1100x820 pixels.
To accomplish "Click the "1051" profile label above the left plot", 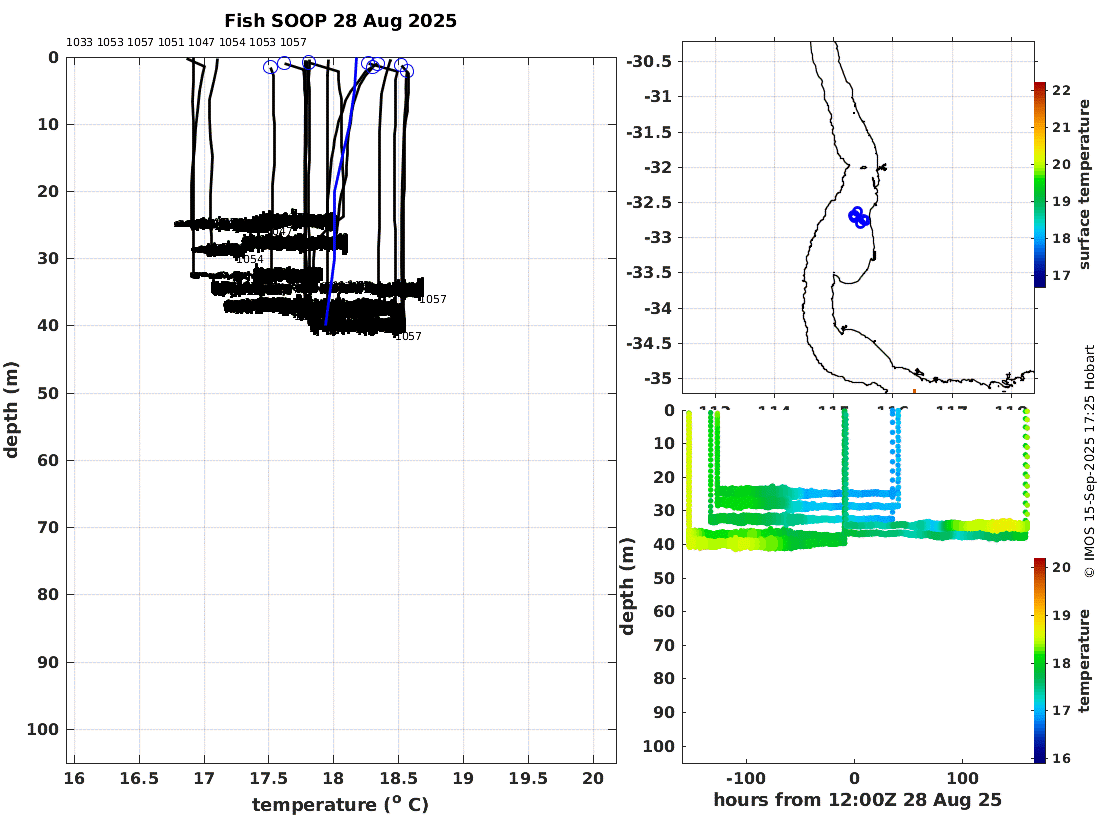I will (x=170, y=42).
